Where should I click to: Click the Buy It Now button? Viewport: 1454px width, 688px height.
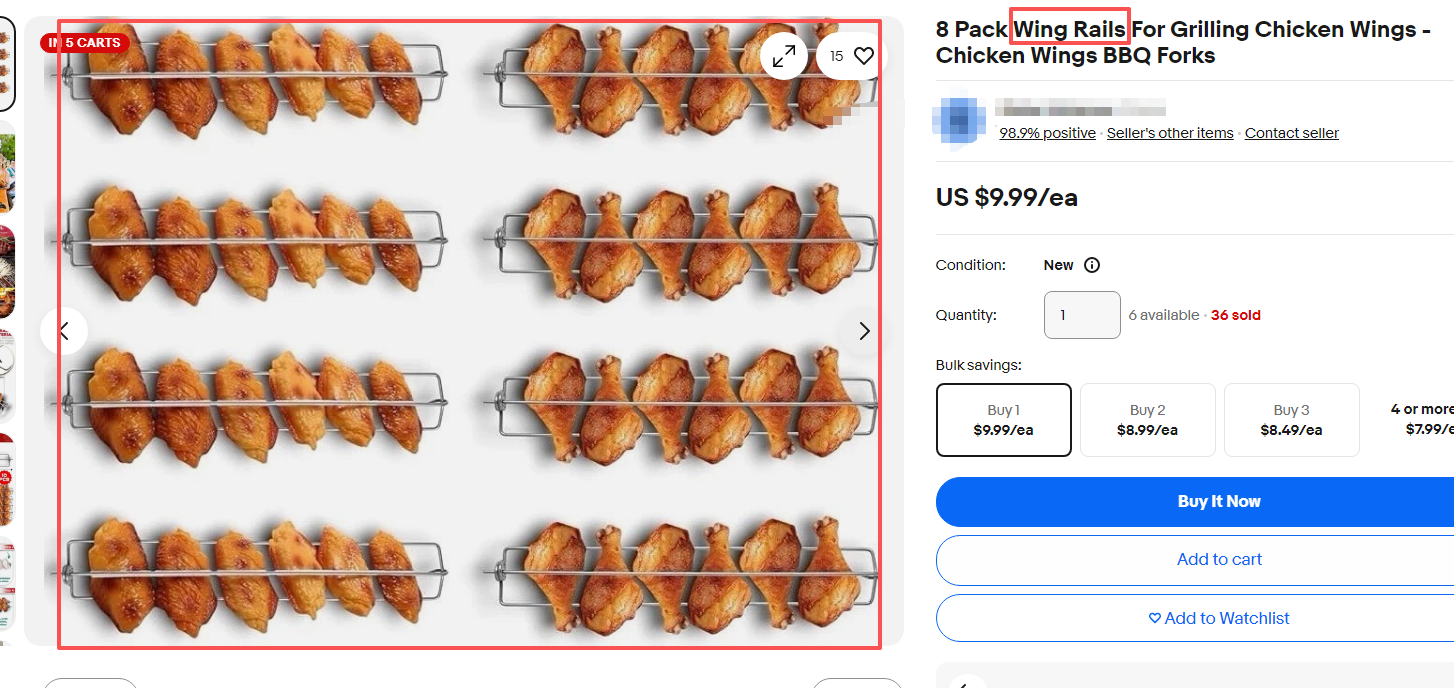pyautogui.click(x=1219, y=501)
